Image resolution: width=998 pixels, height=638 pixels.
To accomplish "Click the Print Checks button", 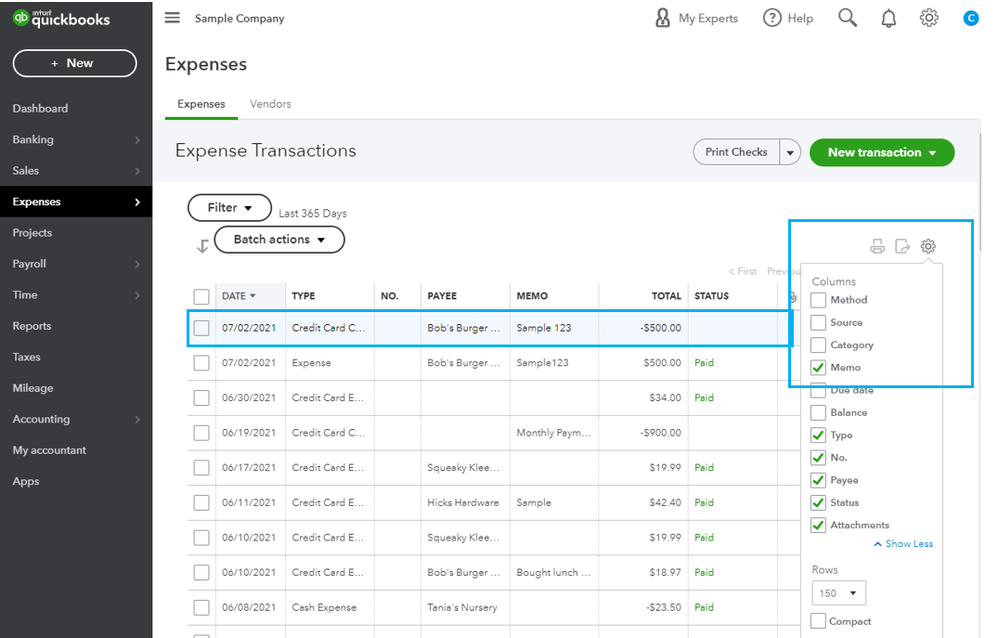I will tap(736, 152).
